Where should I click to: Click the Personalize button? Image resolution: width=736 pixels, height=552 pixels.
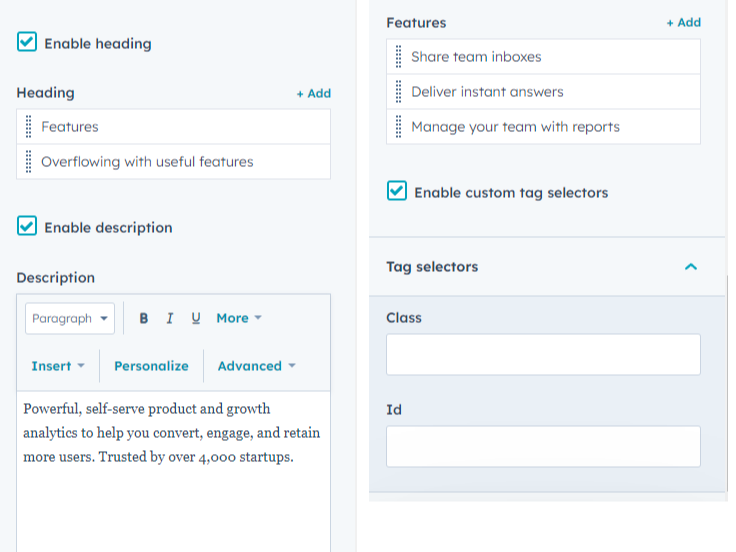tap(151, 366)
